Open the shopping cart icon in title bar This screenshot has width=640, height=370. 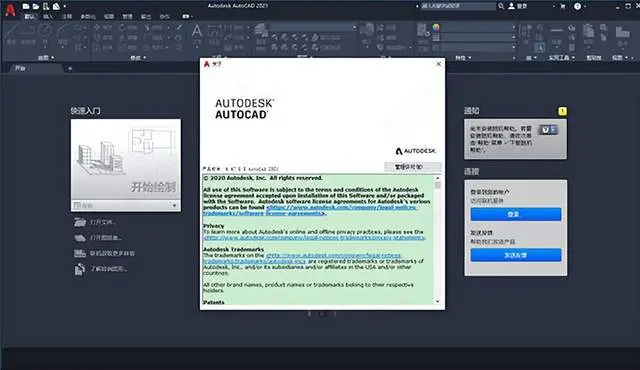click(563, 6)
